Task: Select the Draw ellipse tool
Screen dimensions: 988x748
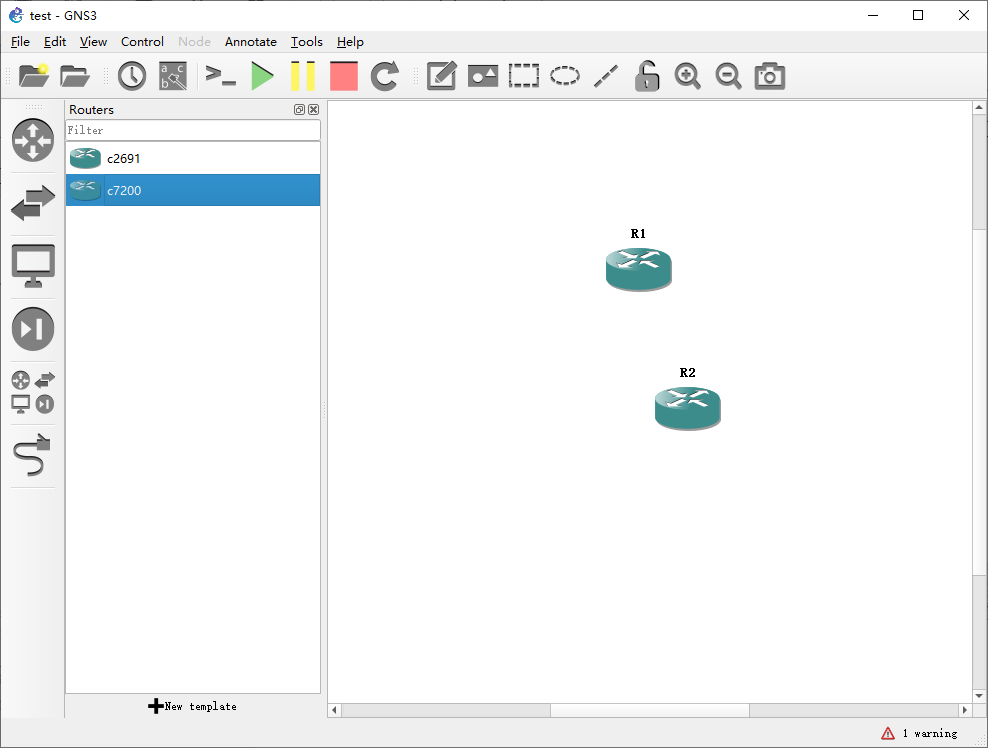Action: [565, 76]
